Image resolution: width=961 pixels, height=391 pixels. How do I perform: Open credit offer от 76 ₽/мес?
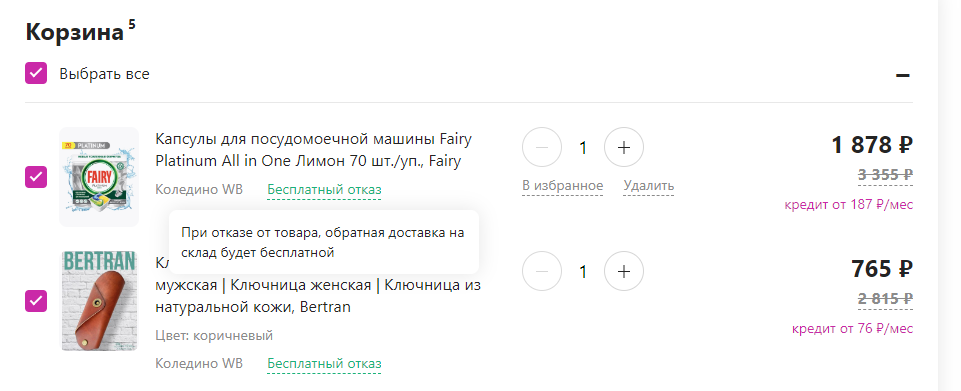point(853,328)
